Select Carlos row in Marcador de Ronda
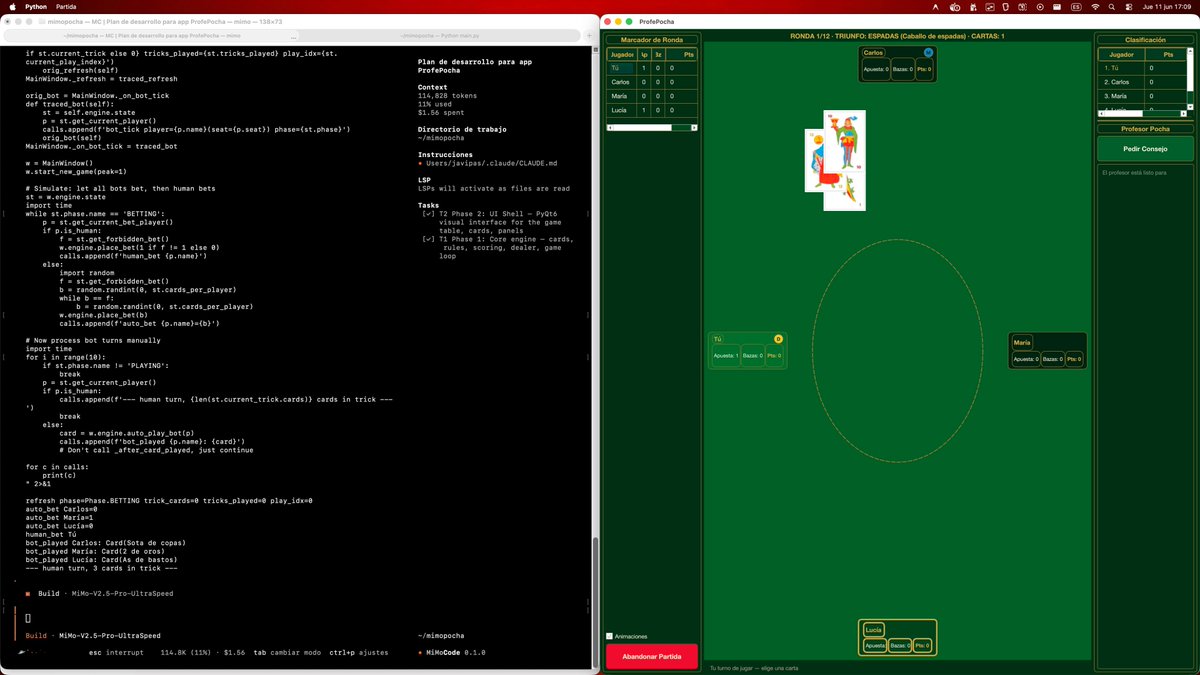 (652, 82)
